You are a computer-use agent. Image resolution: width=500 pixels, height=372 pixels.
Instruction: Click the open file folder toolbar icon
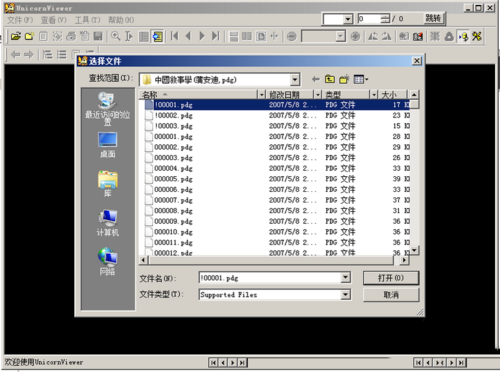(x=16, y=36)
